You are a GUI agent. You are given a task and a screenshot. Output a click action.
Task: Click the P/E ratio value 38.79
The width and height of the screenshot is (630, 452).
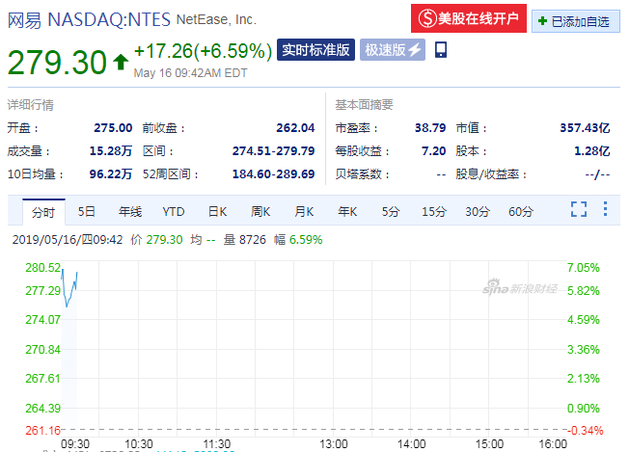pos(430,128)
